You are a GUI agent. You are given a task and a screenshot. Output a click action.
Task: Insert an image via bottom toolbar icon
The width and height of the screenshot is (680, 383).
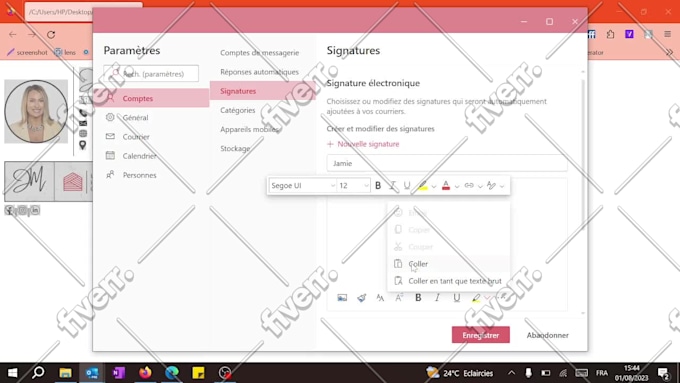pyautogui.click(x=342, y=298)
